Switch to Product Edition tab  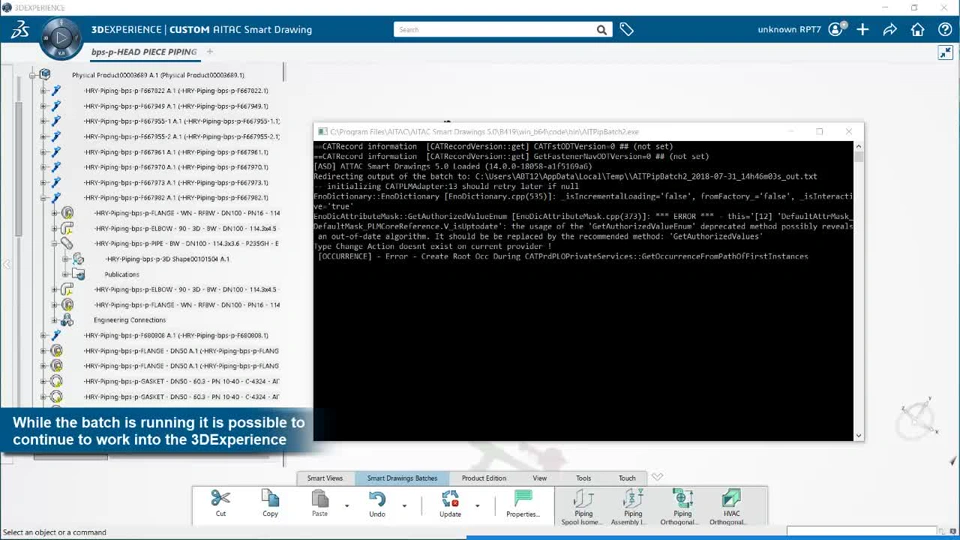point(484,478)
